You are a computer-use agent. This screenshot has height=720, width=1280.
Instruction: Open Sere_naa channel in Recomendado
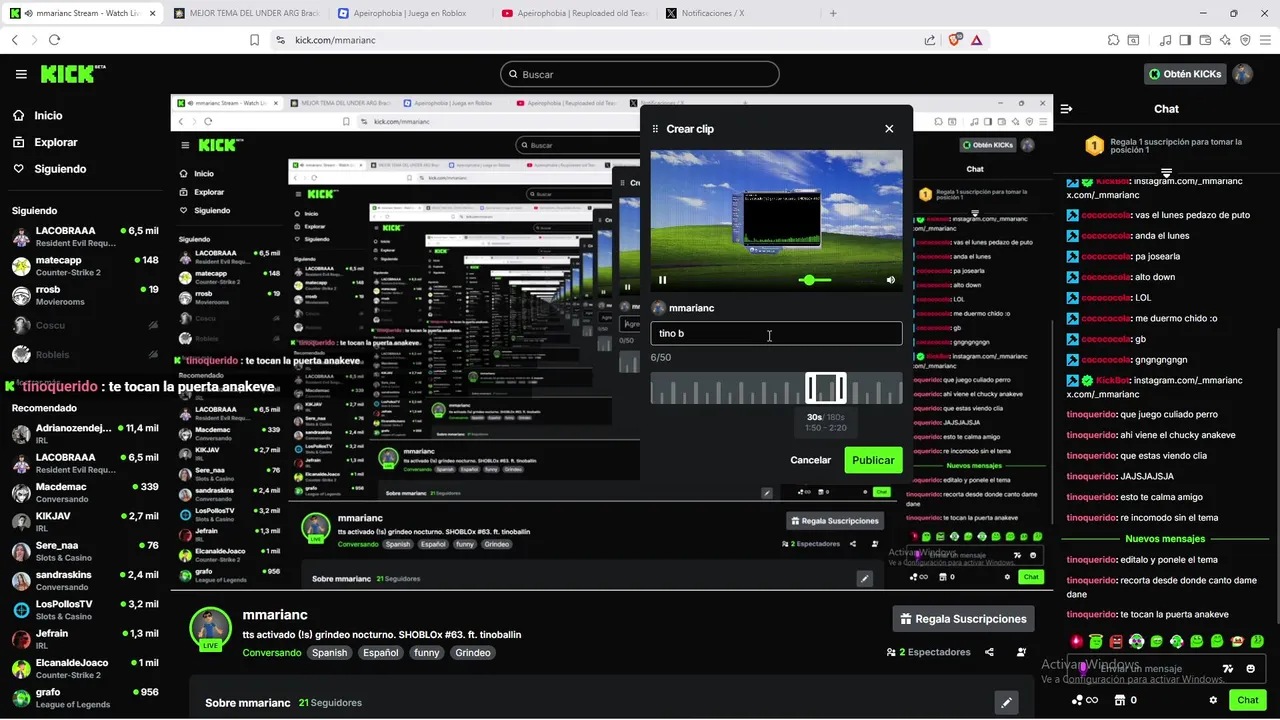[85, 551]
